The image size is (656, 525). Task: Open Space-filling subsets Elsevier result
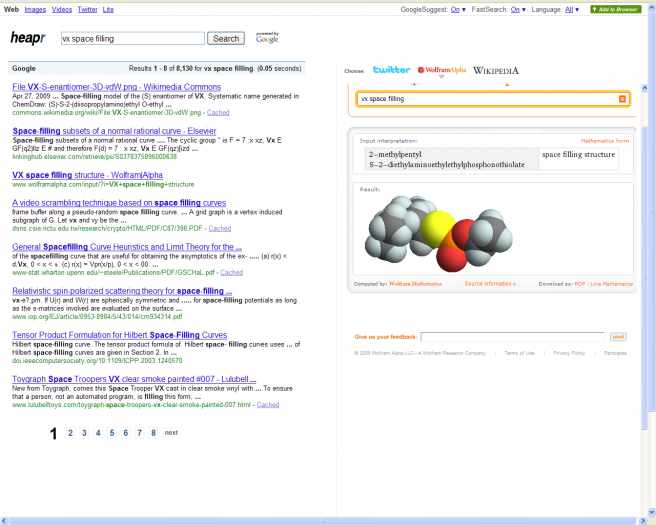[x=114, y=131]
